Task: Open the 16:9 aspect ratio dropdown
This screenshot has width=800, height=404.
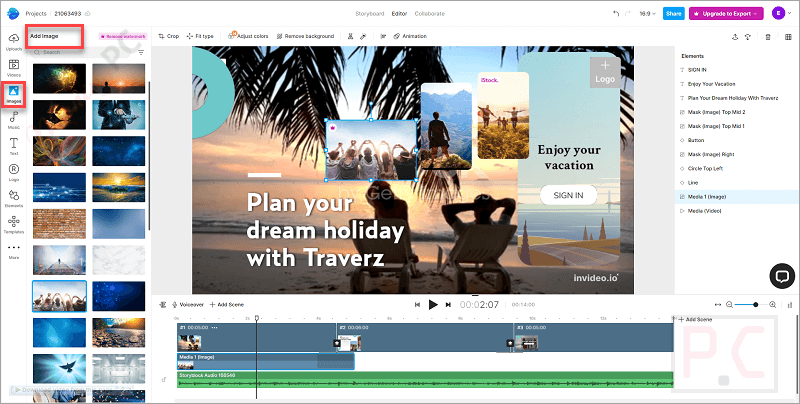Action: coord(647,14)
